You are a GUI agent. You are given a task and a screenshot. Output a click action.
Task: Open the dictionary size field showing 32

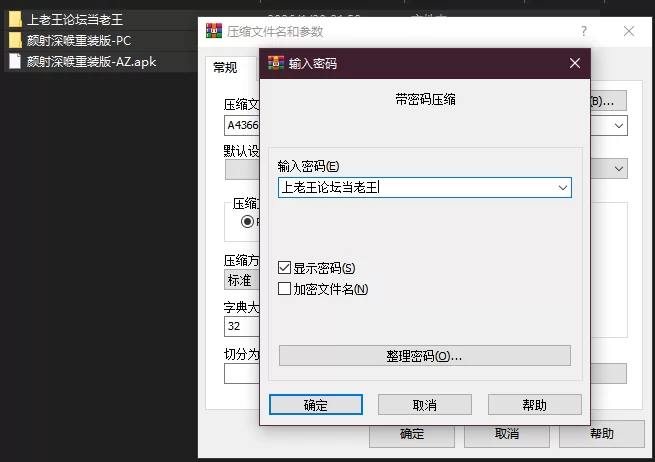242,326
